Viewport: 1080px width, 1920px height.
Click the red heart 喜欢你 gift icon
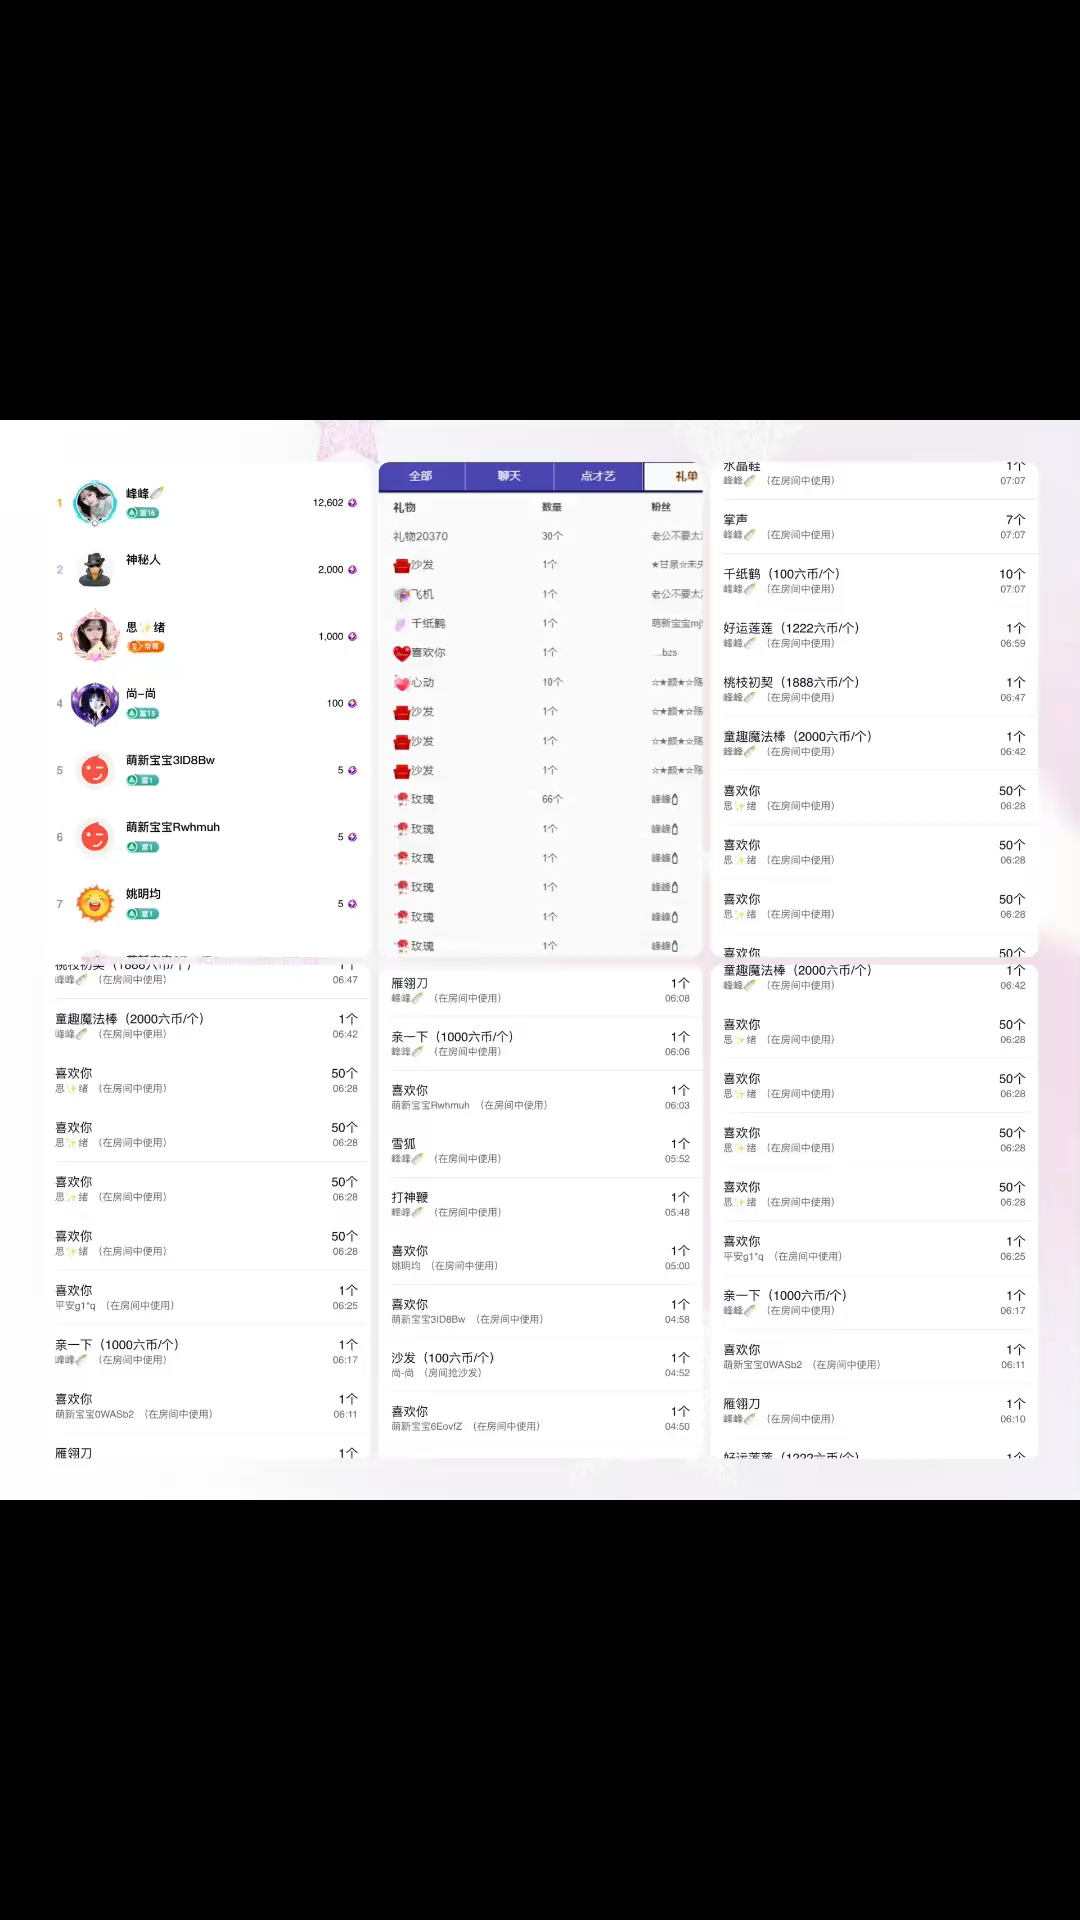click(x=402, y=653)
